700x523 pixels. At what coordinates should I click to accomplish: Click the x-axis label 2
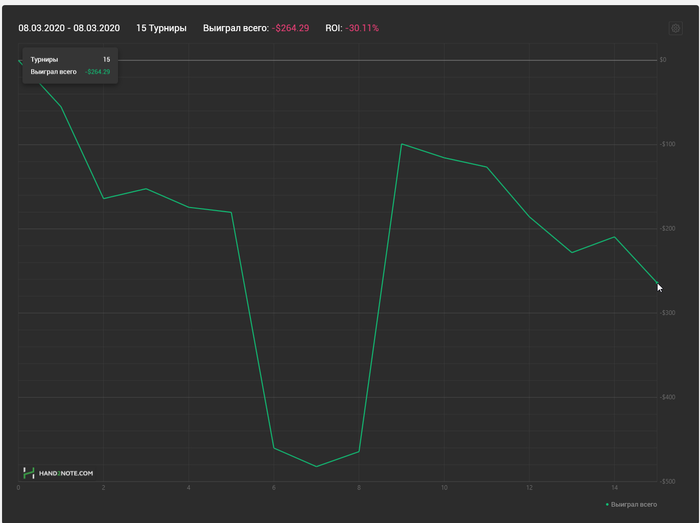click(x=104, y=488)
